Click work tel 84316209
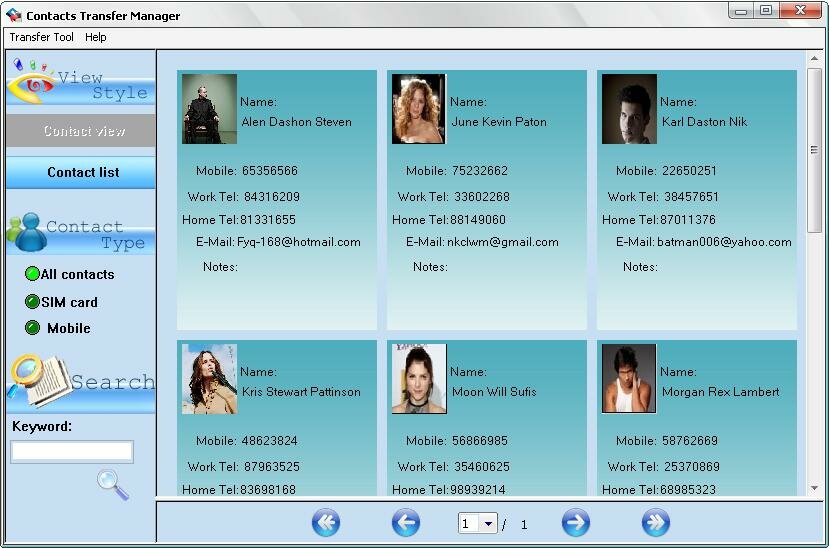The image size is (829, 548). [x=272, y=197]
